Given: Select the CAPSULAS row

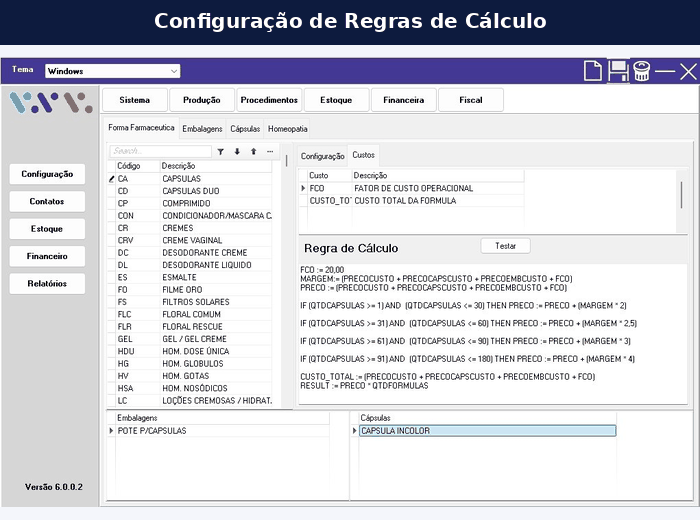Looking at the screenshot, I should 190,179.
